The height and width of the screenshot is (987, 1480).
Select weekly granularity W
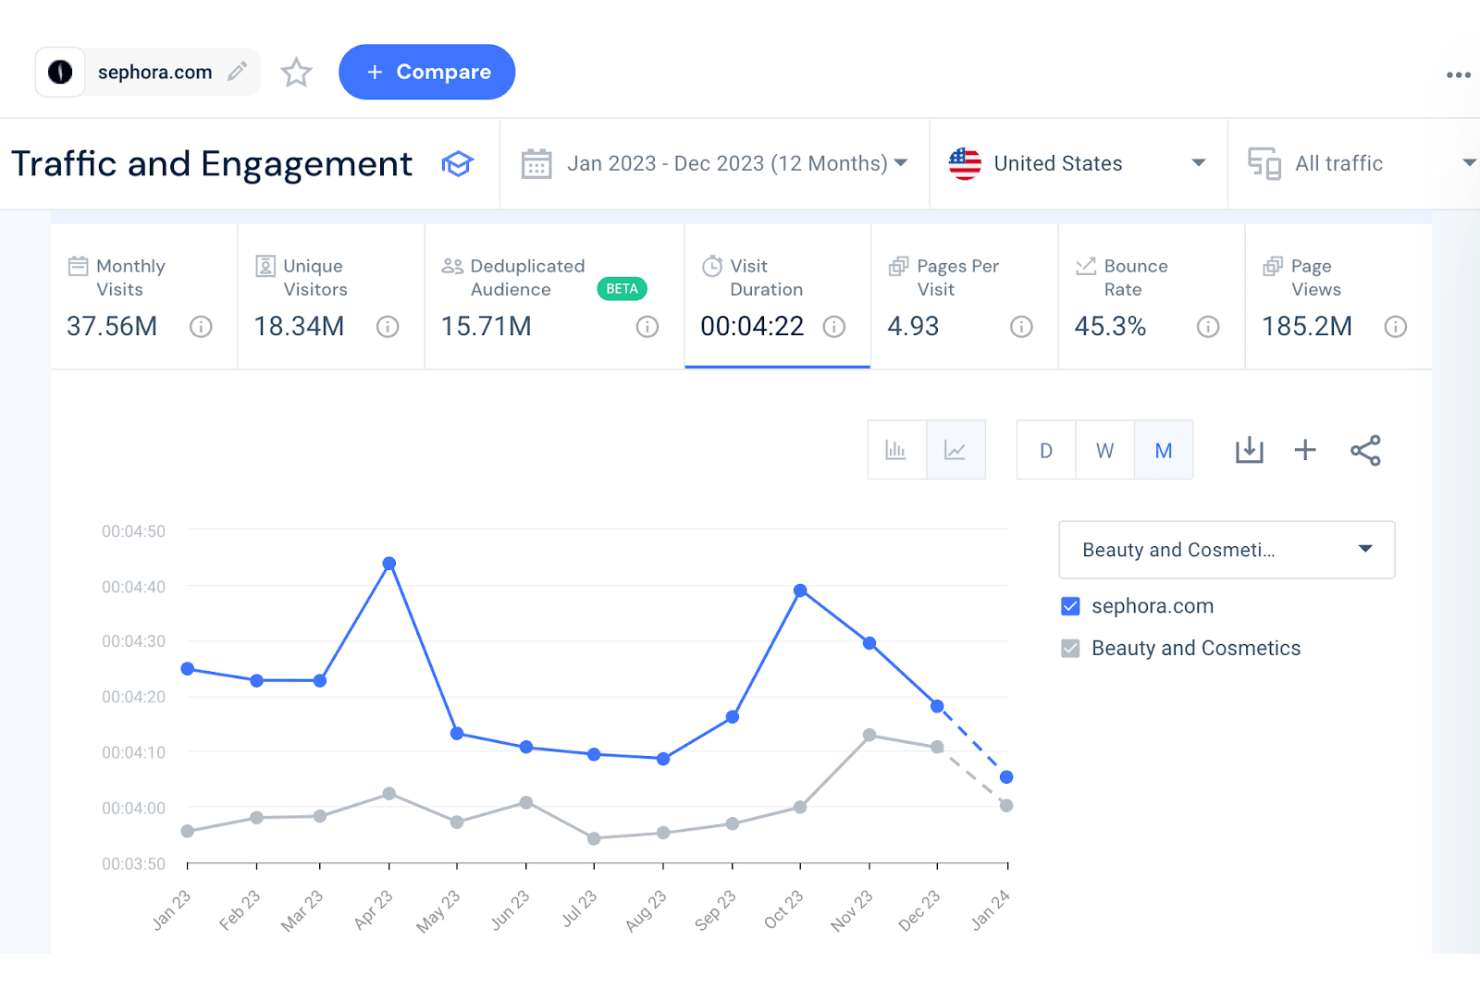point(1105,450)
